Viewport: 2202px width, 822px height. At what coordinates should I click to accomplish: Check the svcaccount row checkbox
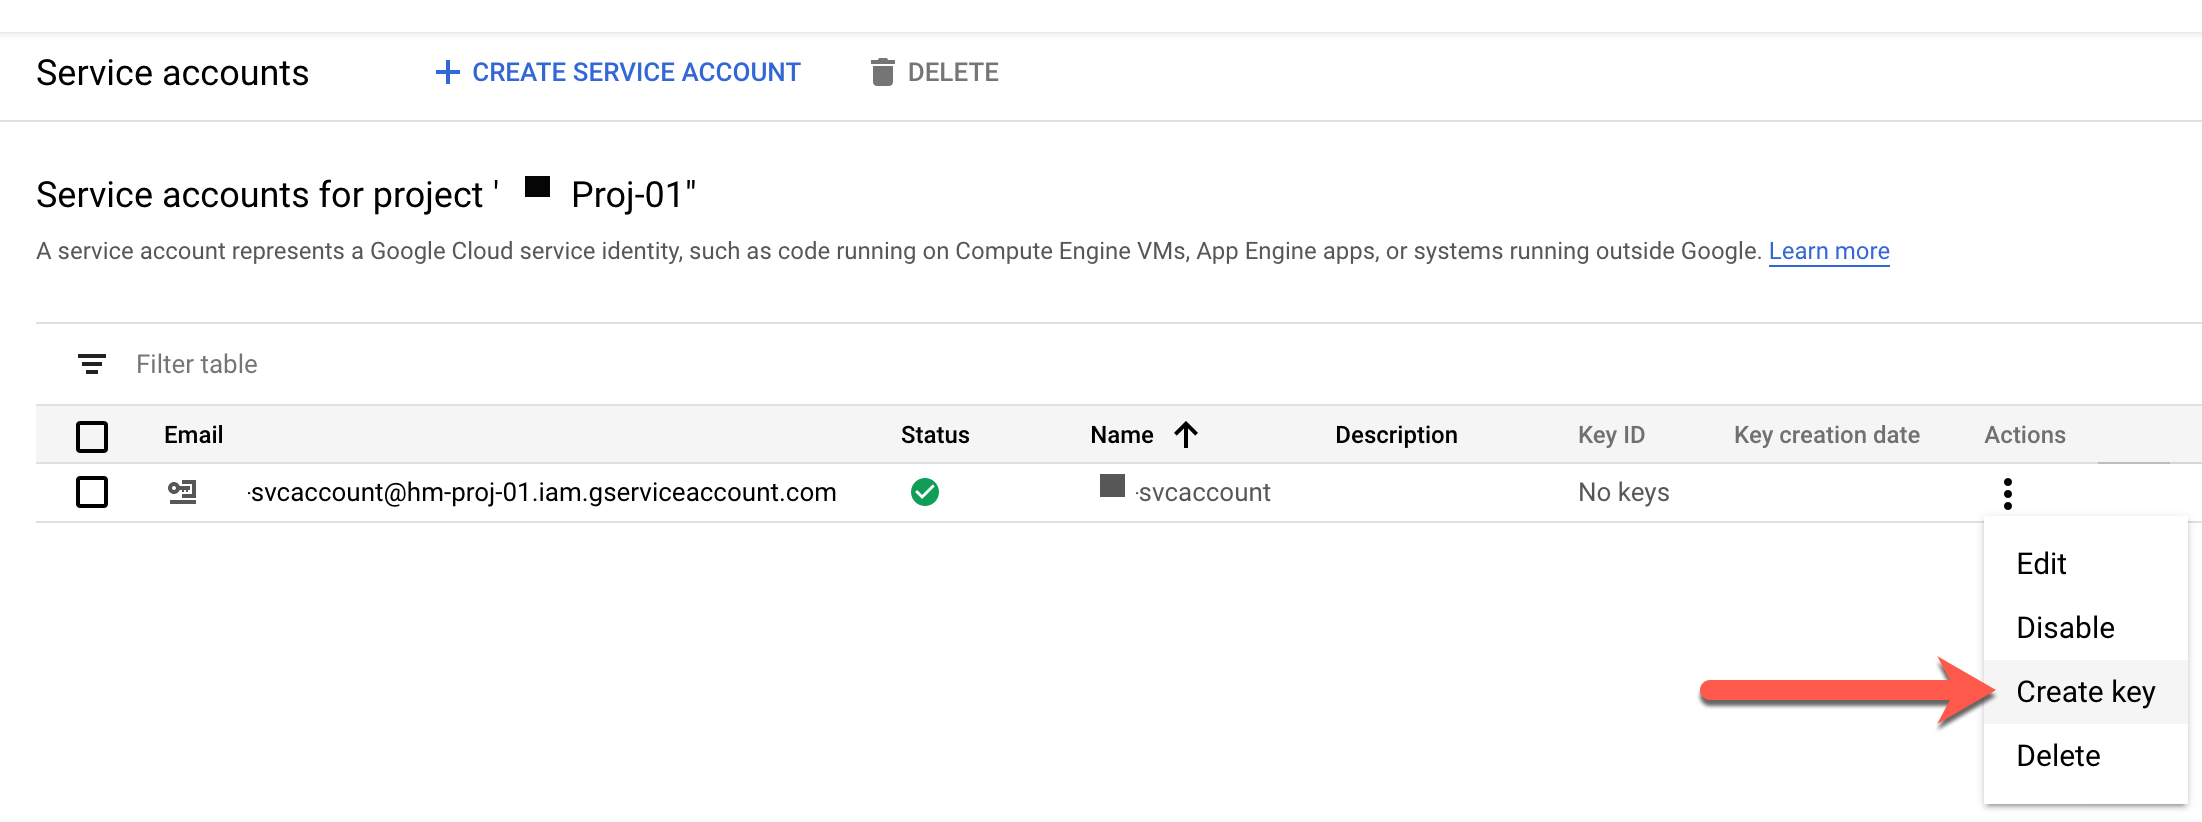point(92,492)
